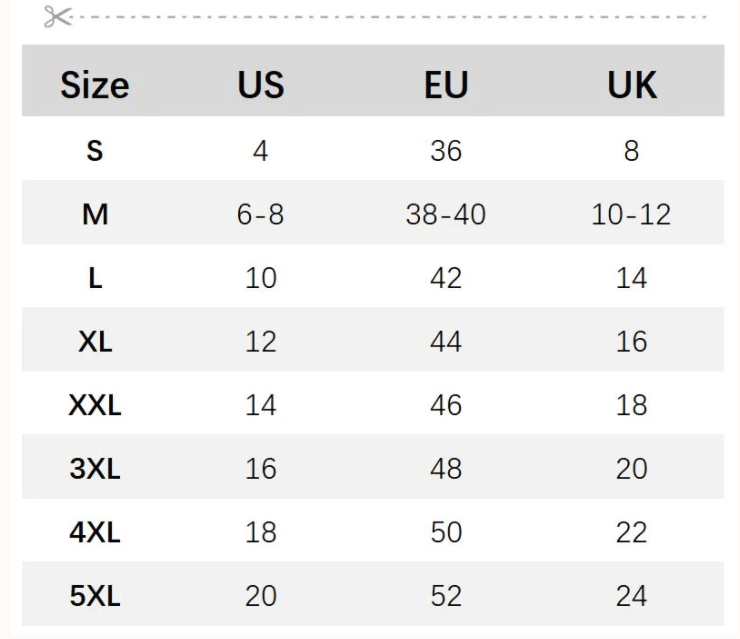740x639 pixels.
Task: Click the US column header
Action: click(260, 85)
